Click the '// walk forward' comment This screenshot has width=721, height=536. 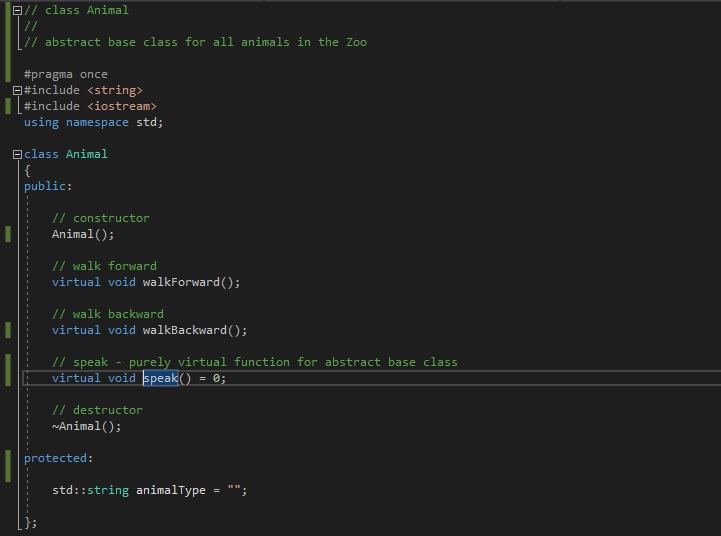104,266
